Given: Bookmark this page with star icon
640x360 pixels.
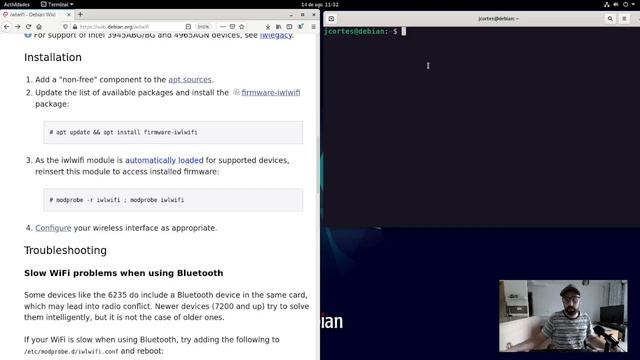Looking at the screenshot, I should point(242,27).
